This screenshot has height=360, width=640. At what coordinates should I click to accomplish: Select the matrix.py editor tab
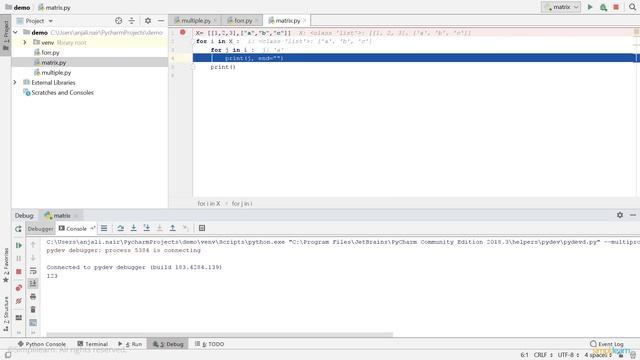pyautogui.click(x=287, y=20)
